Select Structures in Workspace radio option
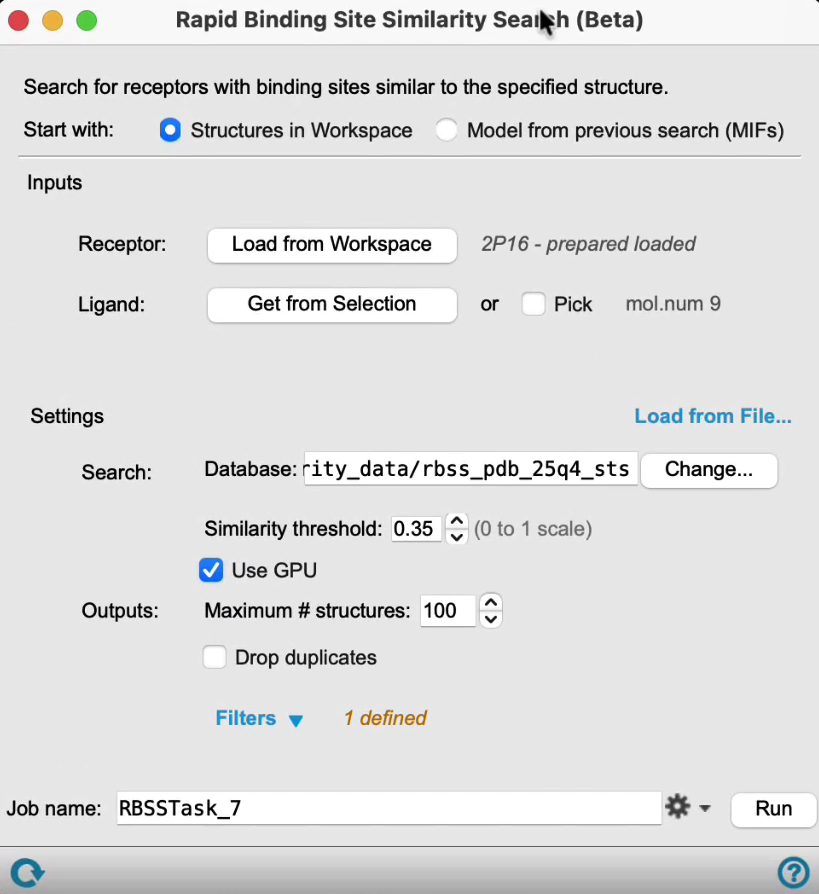This screenshot has width=819, height=894. (x=170, y=130)
